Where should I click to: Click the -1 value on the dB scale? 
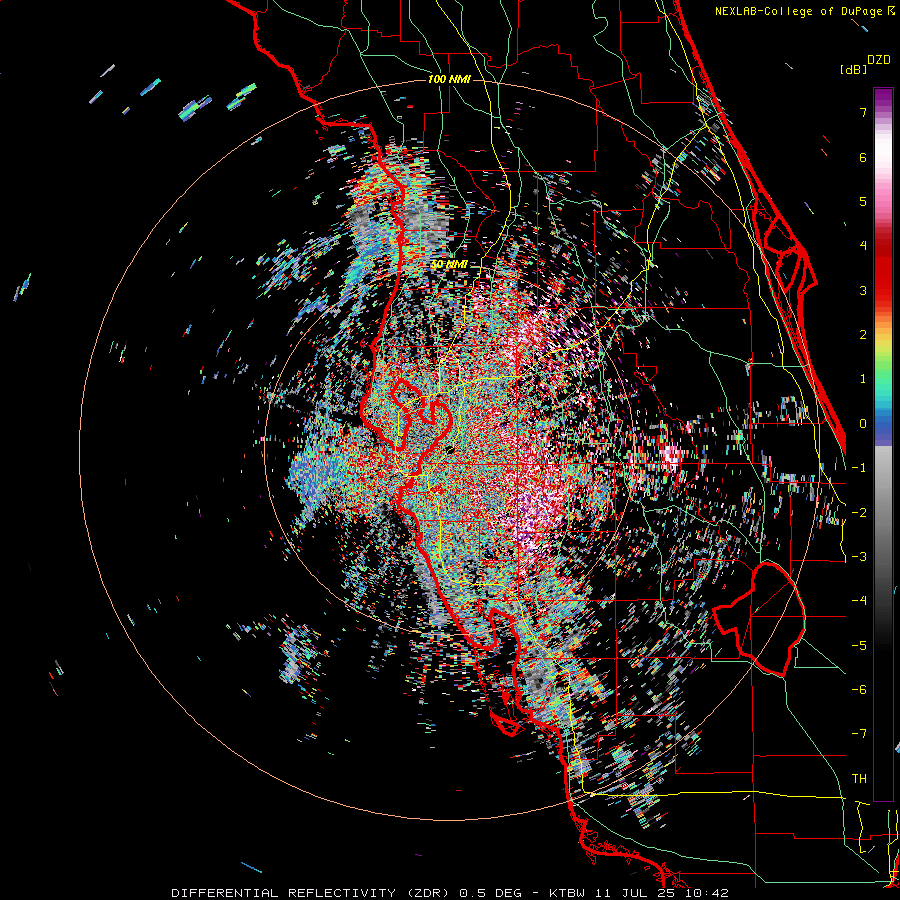point(859,468)
